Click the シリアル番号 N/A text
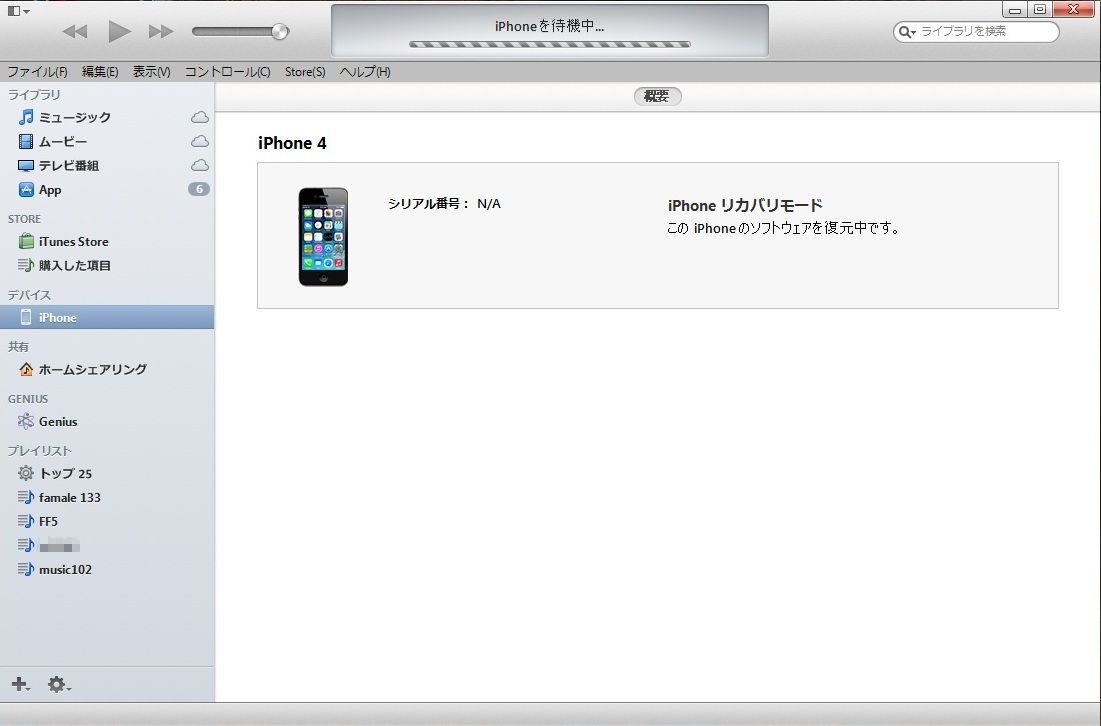This screenshot has width=1101, height=726. pyautogui.click(x=444, y=204)
